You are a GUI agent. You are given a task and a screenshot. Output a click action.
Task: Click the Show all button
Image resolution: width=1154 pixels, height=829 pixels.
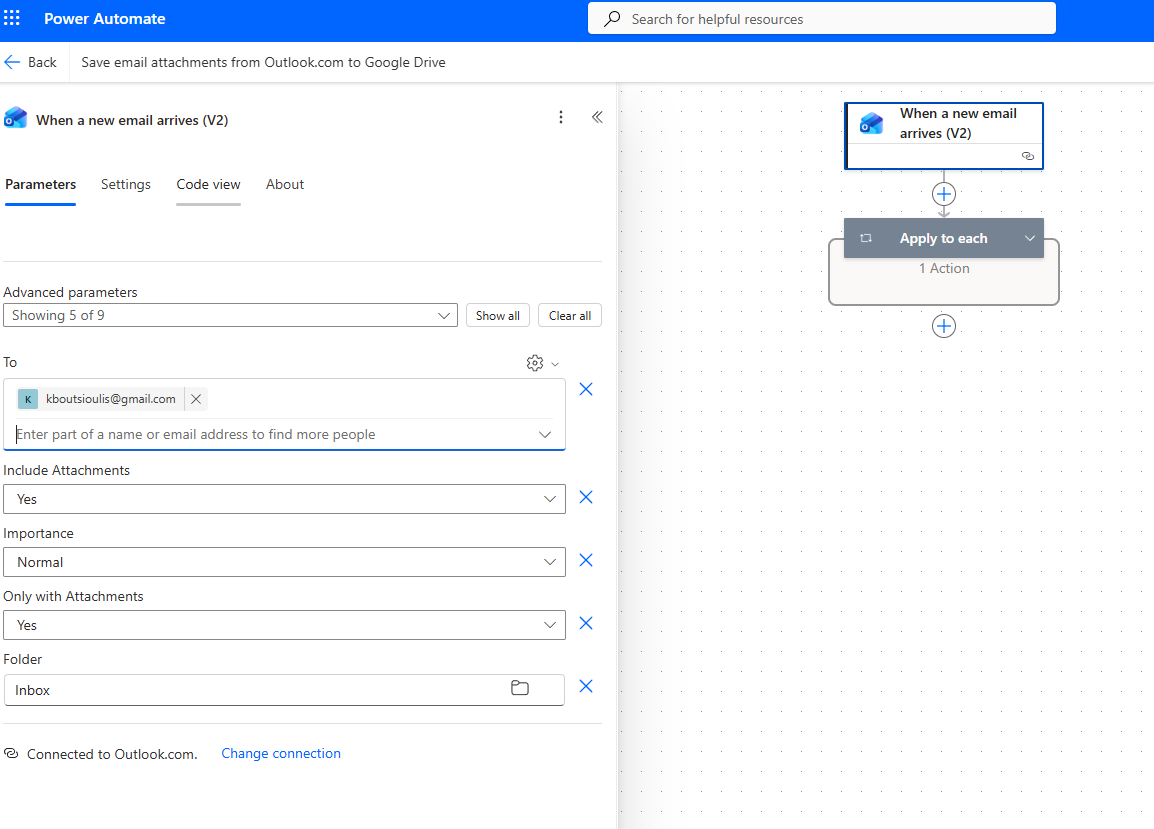point(497,315)
